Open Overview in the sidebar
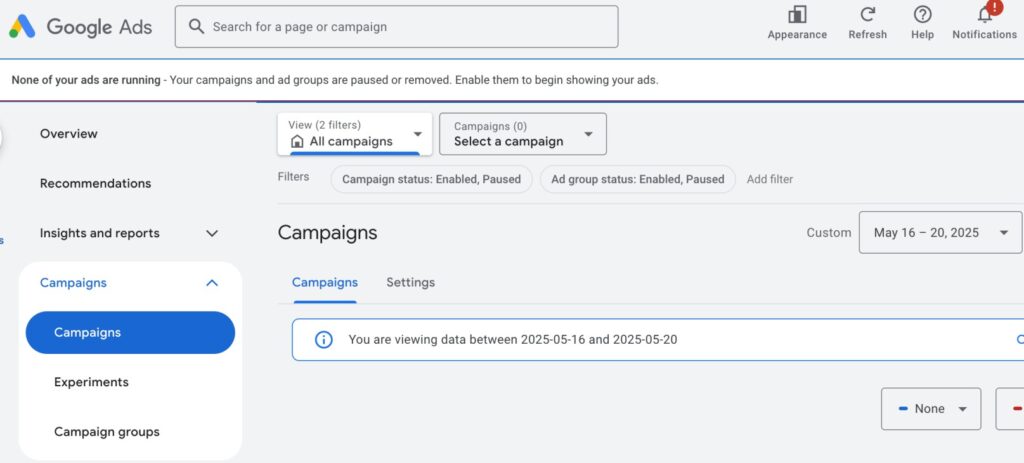 pos(69,133)
